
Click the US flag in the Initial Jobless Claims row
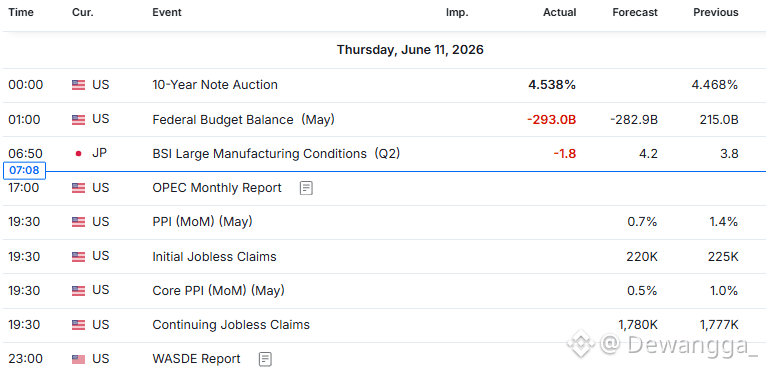[x=78, y=257]
